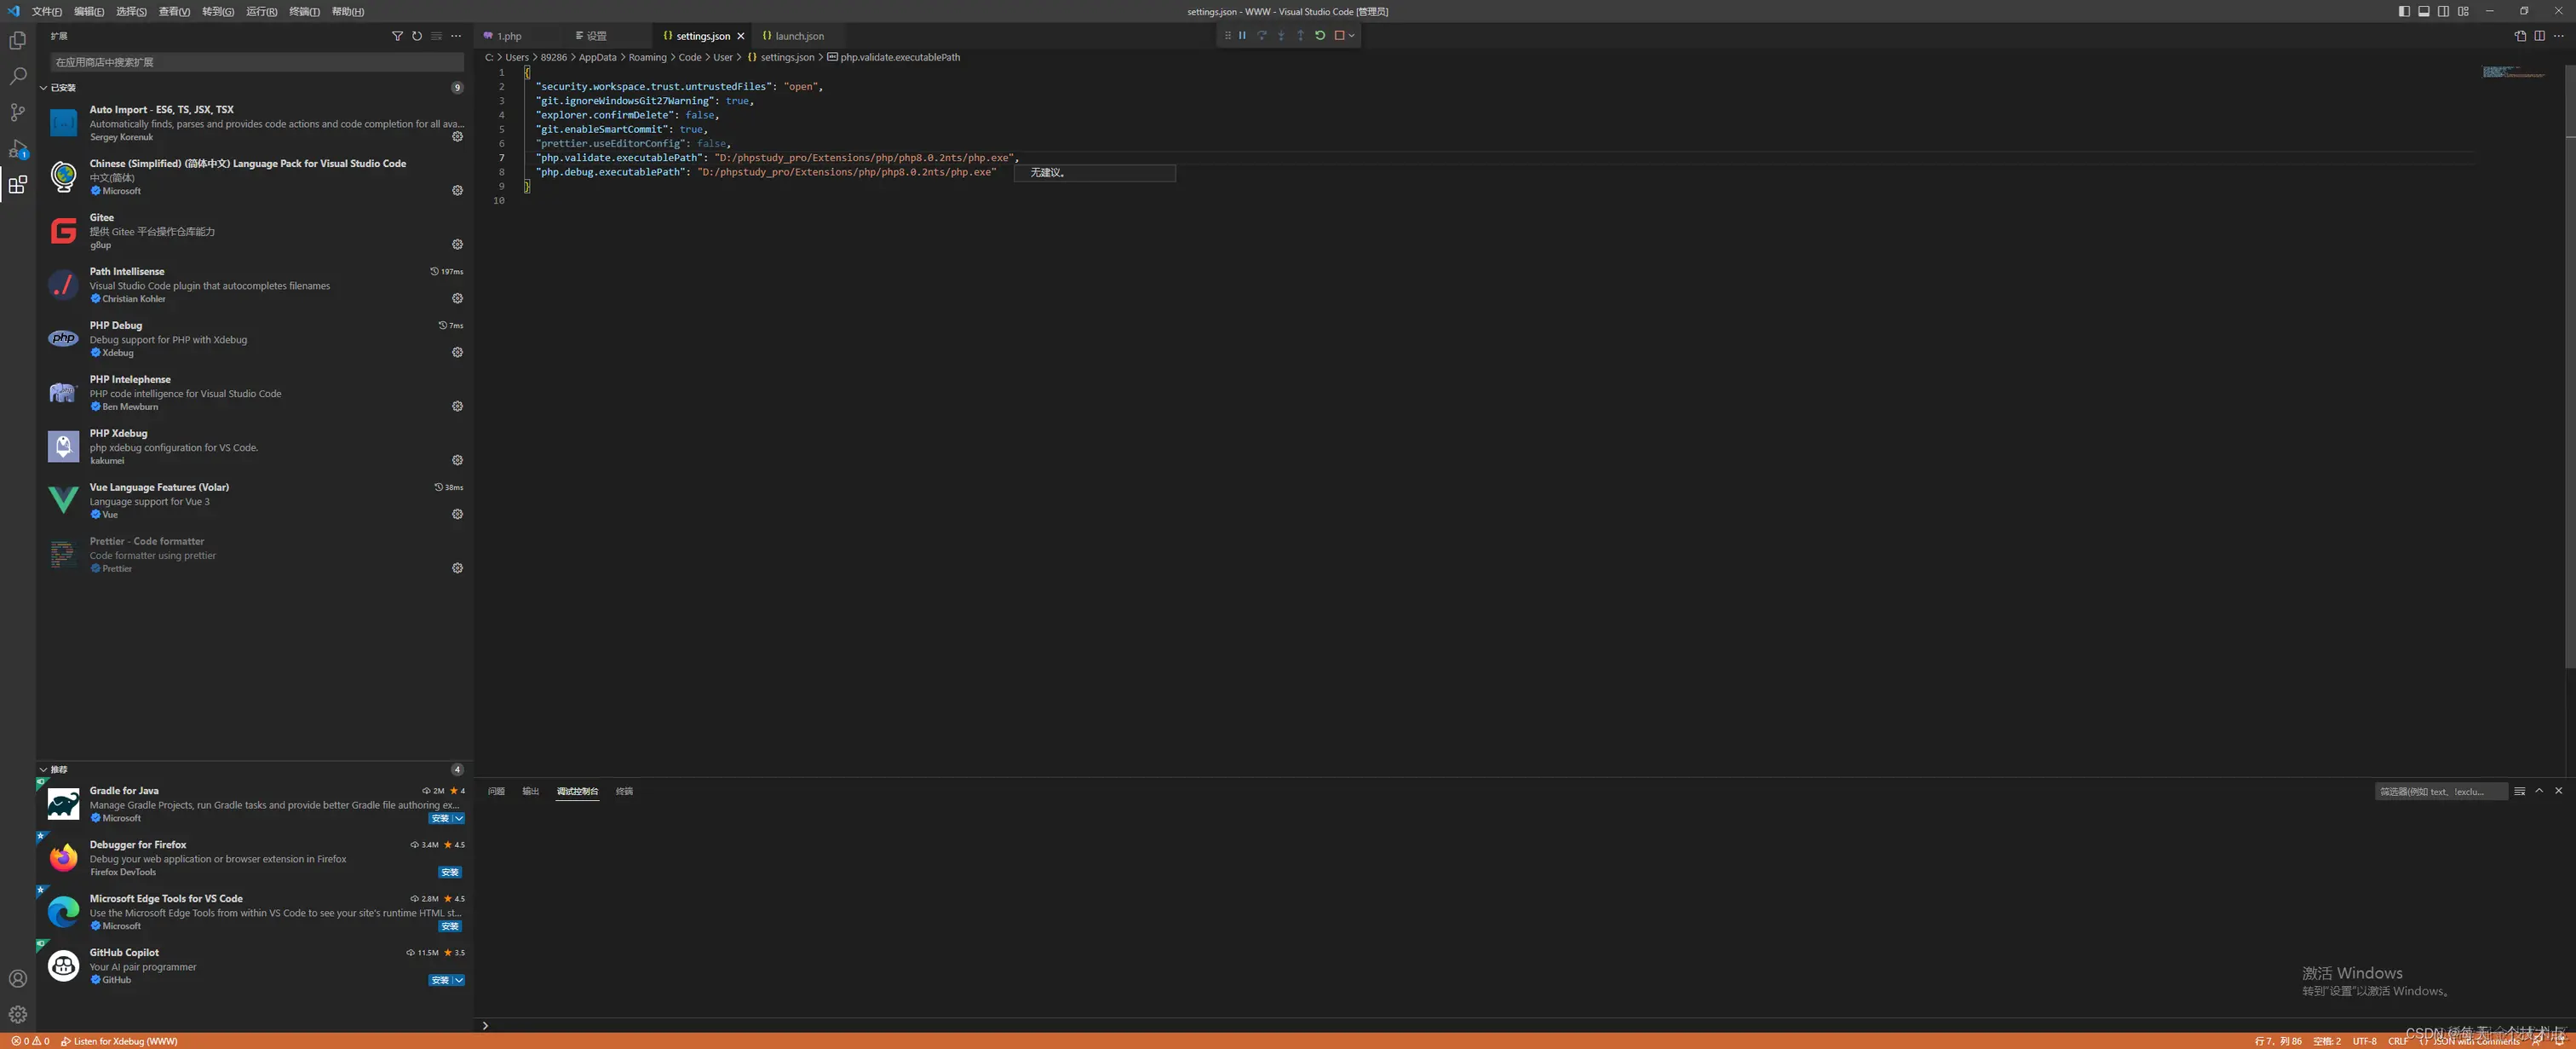
Task: Open the Manage gear in activity bar
Action: click(x=17, y=1014)
